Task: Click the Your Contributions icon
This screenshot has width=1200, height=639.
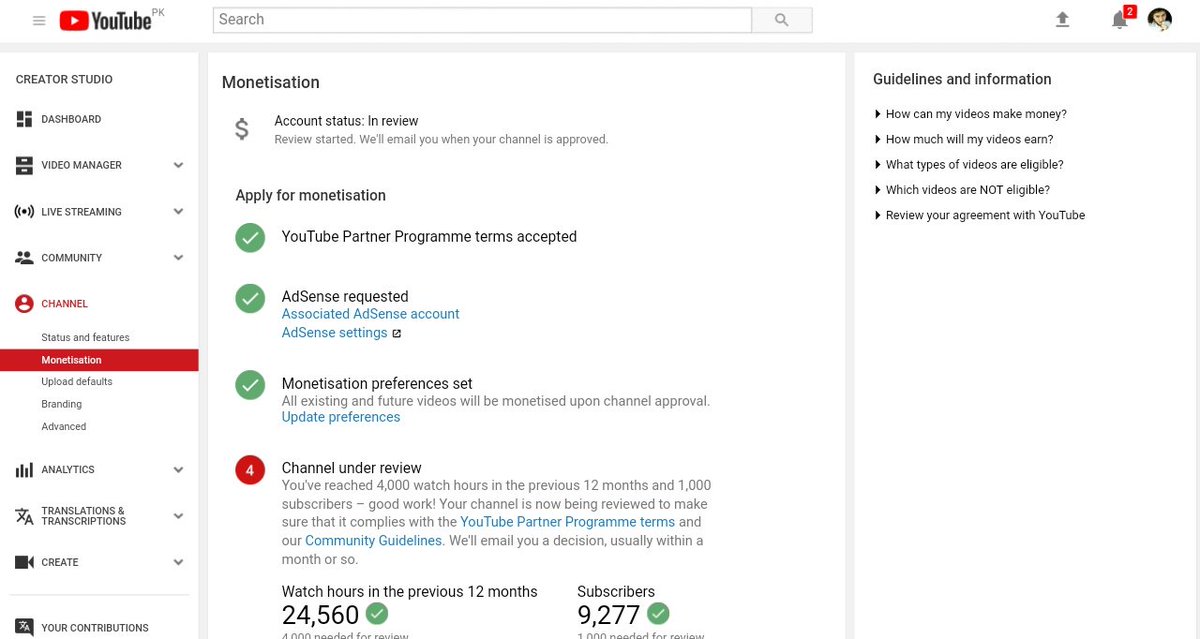Action: click(x=25, y=628)
